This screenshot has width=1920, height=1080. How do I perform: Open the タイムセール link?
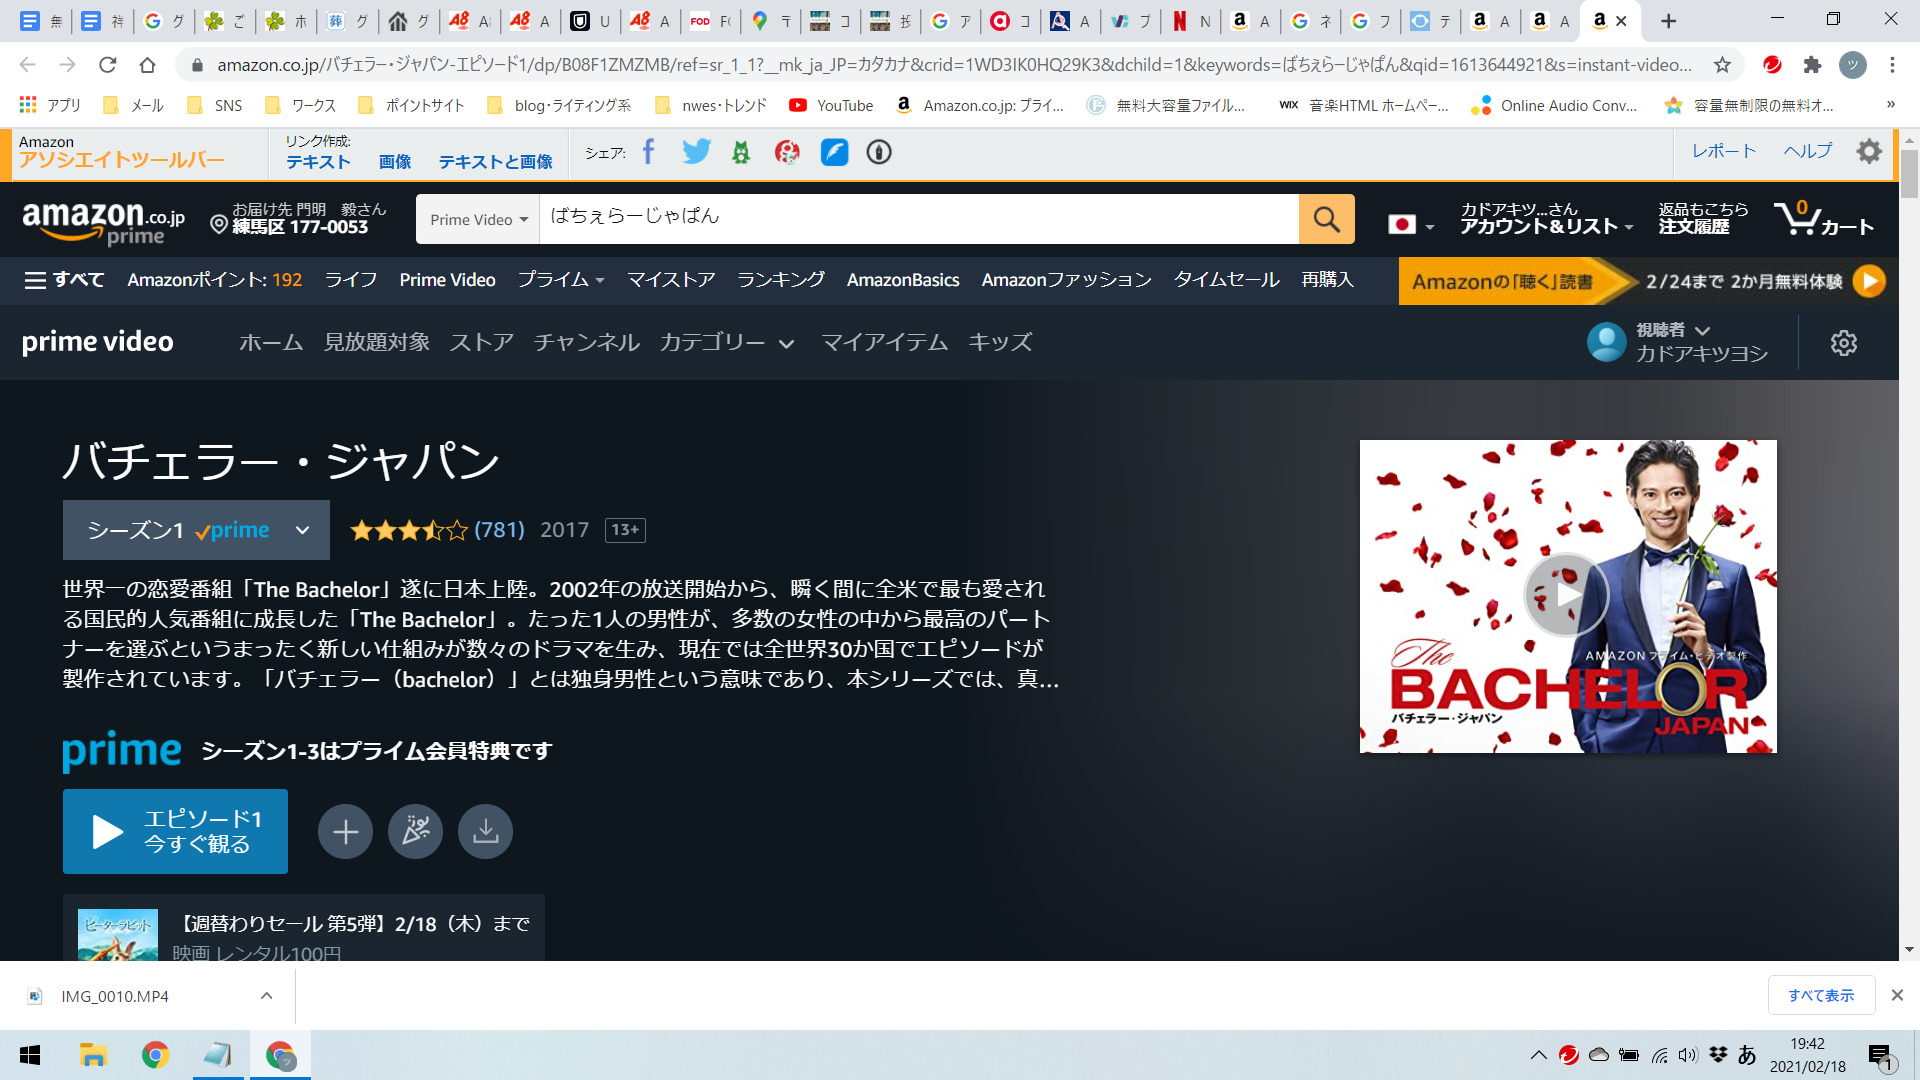pos(1226,280)
